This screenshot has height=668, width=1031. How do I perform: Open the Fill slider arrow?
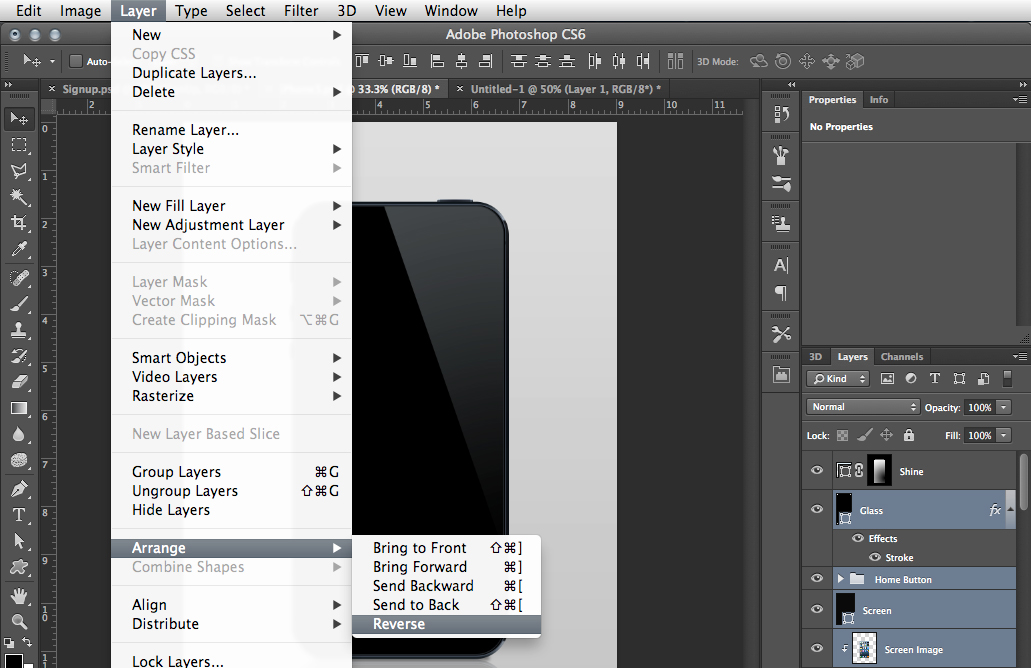pos(1004,435)
